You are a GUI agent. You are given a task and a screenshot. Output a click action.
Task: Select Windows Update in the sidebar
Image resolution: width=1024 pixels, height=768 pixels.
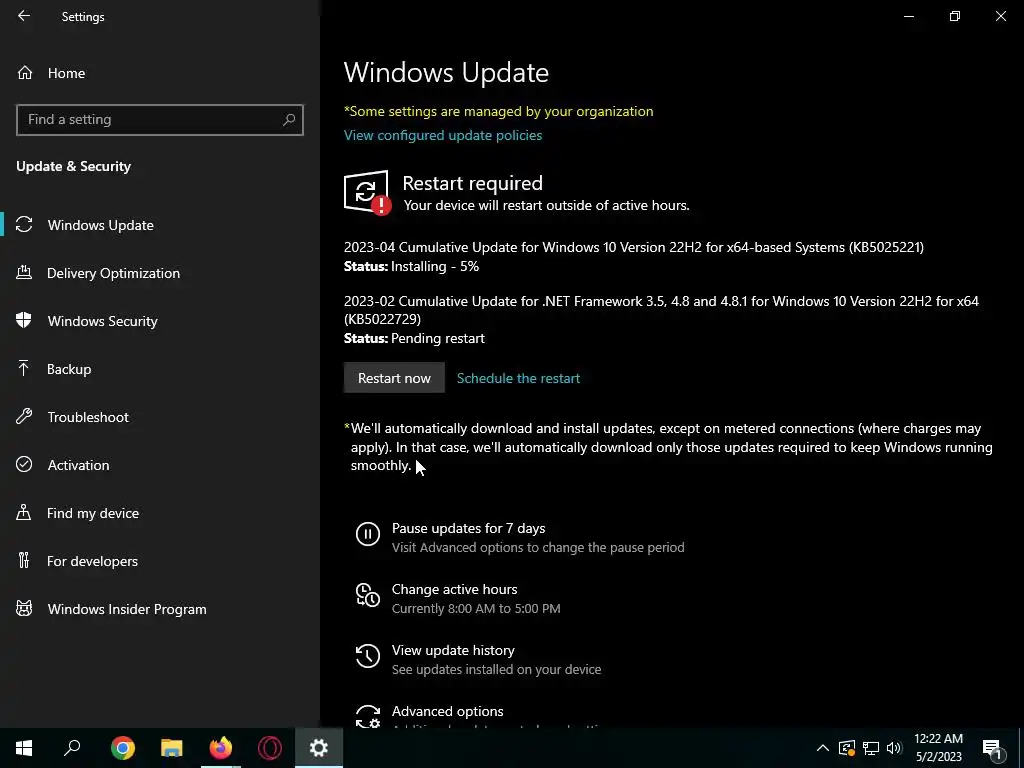coord(101,225)
